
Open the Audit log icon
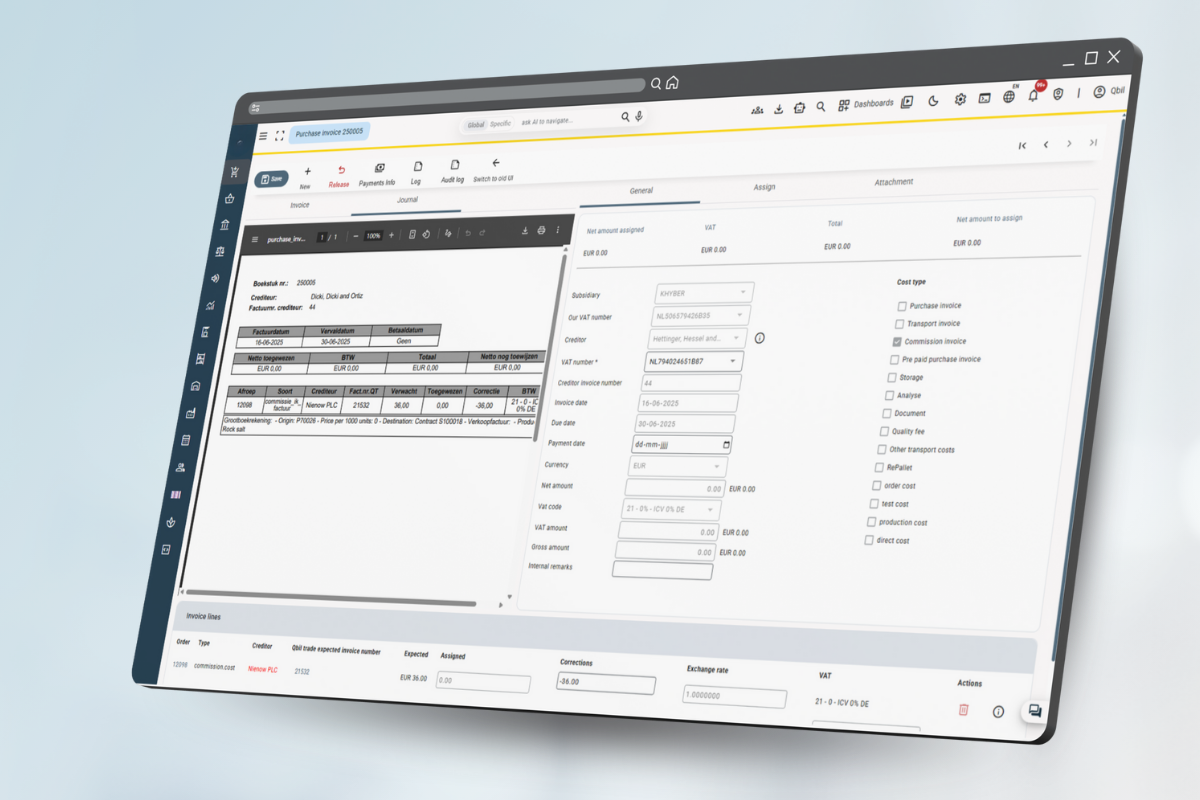[454, 165]
